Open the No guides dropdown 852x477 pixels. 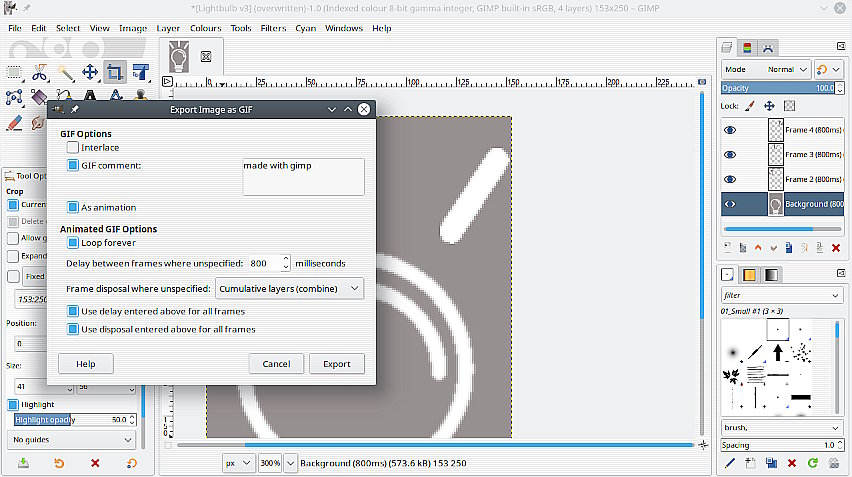tap(72, 440)
